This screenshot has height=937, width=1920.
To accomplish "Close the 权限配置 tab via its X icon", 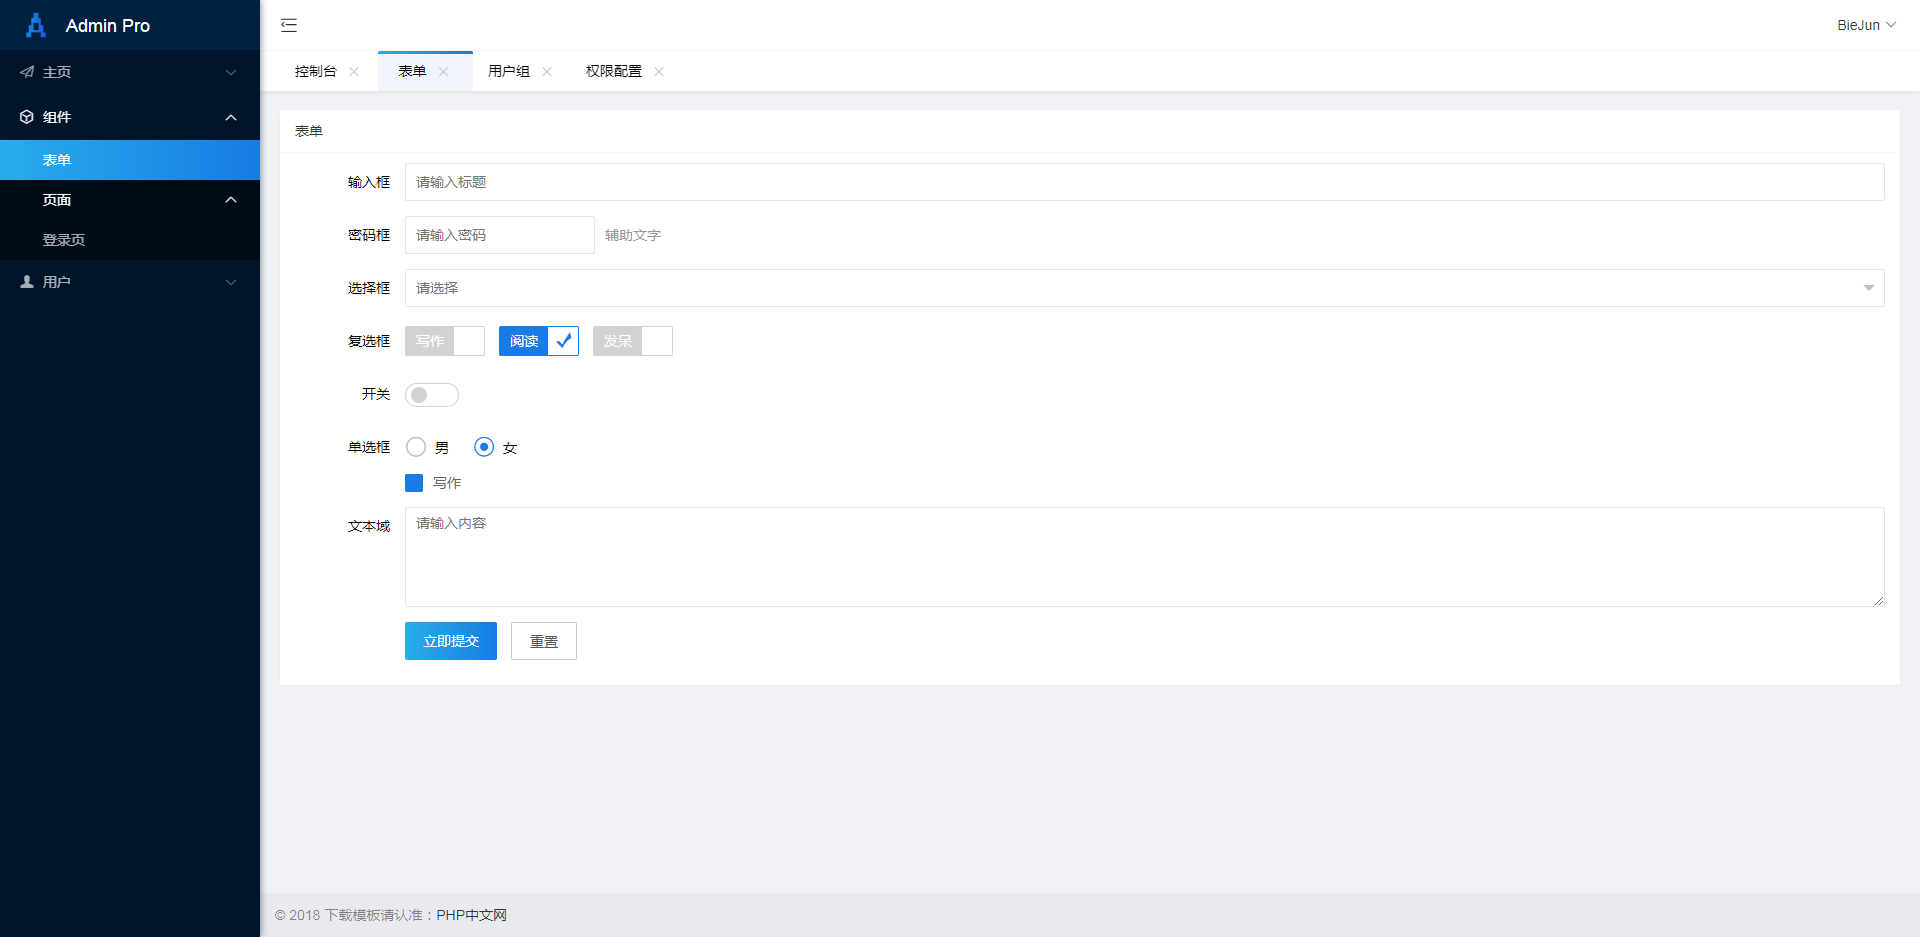I will (659, 72).
